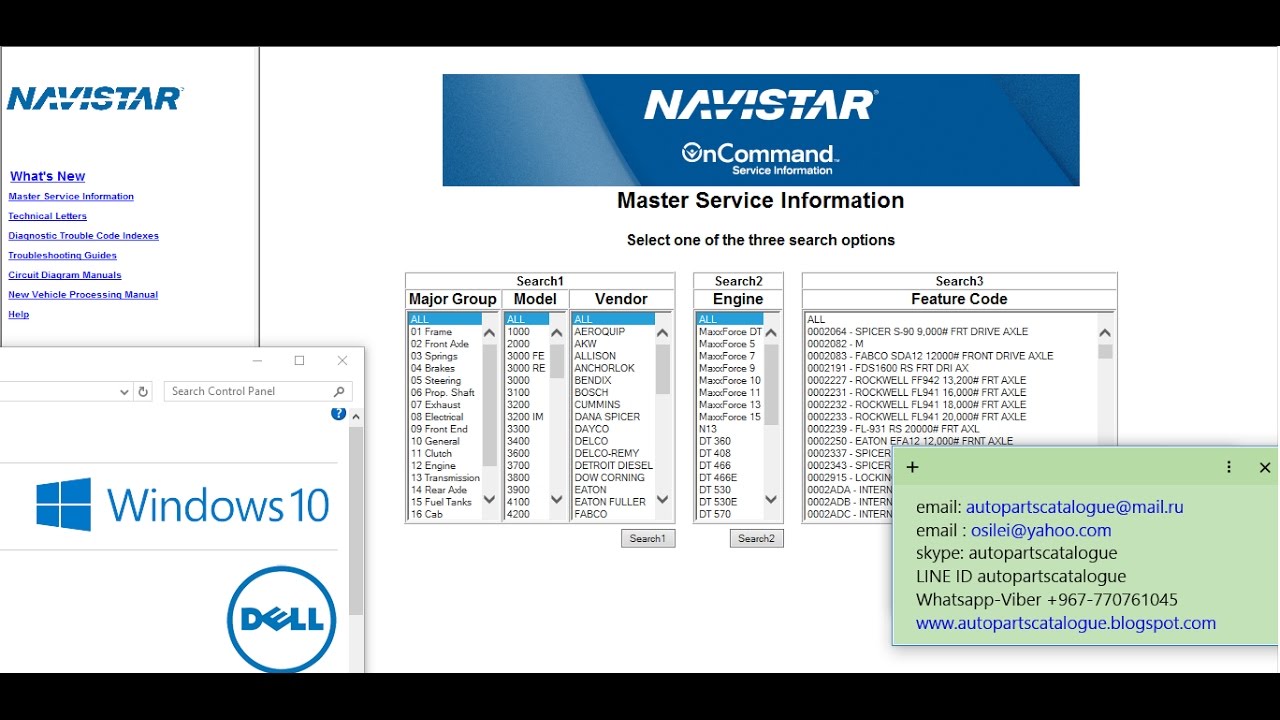Open the Help link in sidebar
Screen dimensions: 1280x720
click(x=19, y=314)
